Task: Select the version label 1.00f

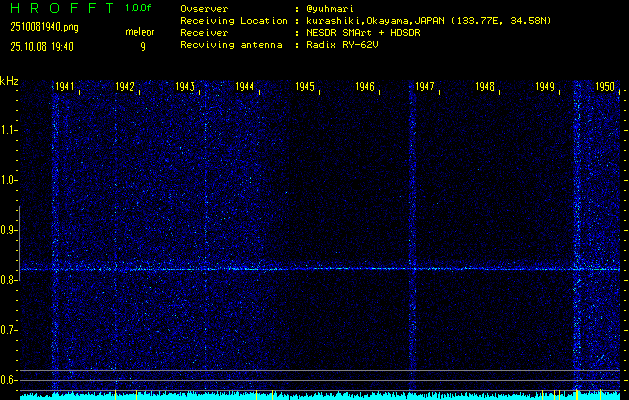Action: [138, 8]
